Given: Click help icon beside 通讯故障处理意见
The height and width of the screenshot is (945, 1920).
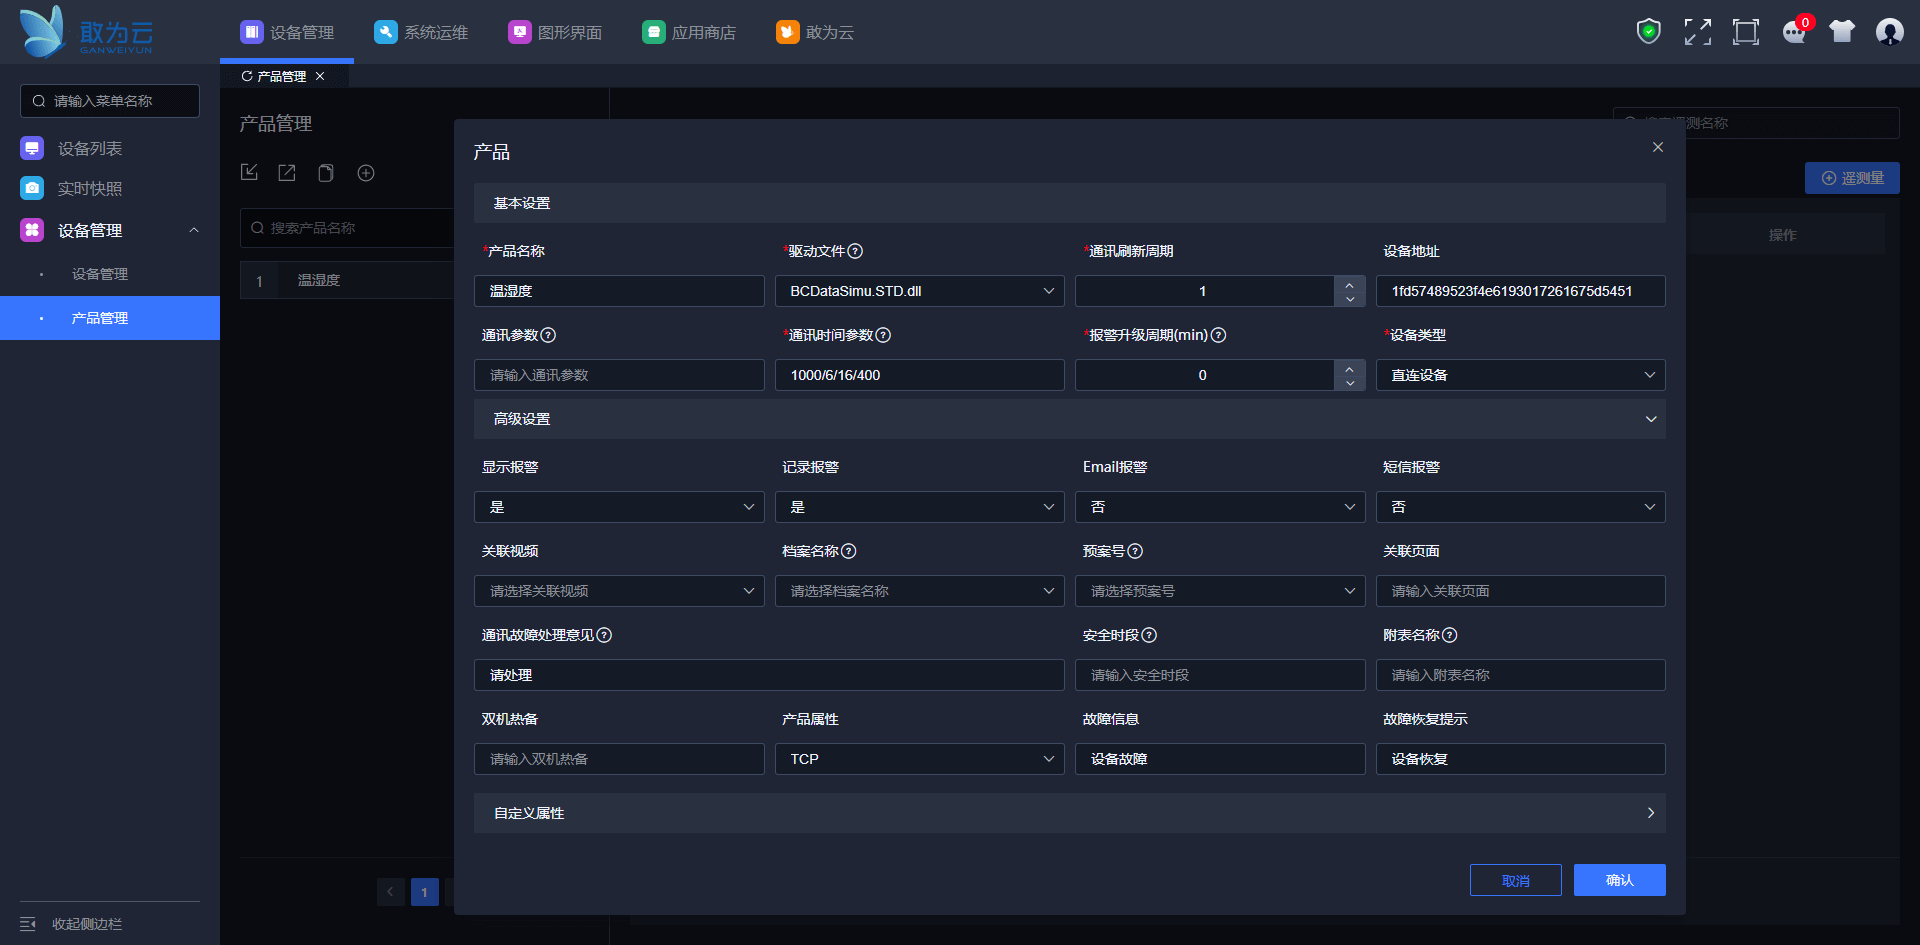Looking at the screenshot, I should point(604,635).
